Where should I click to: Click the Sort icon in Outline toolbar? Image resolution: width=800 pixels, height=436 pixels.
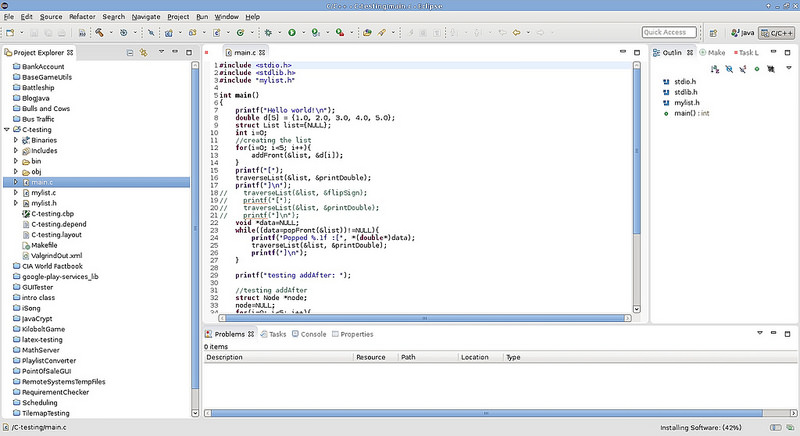(x=714, y=69)
